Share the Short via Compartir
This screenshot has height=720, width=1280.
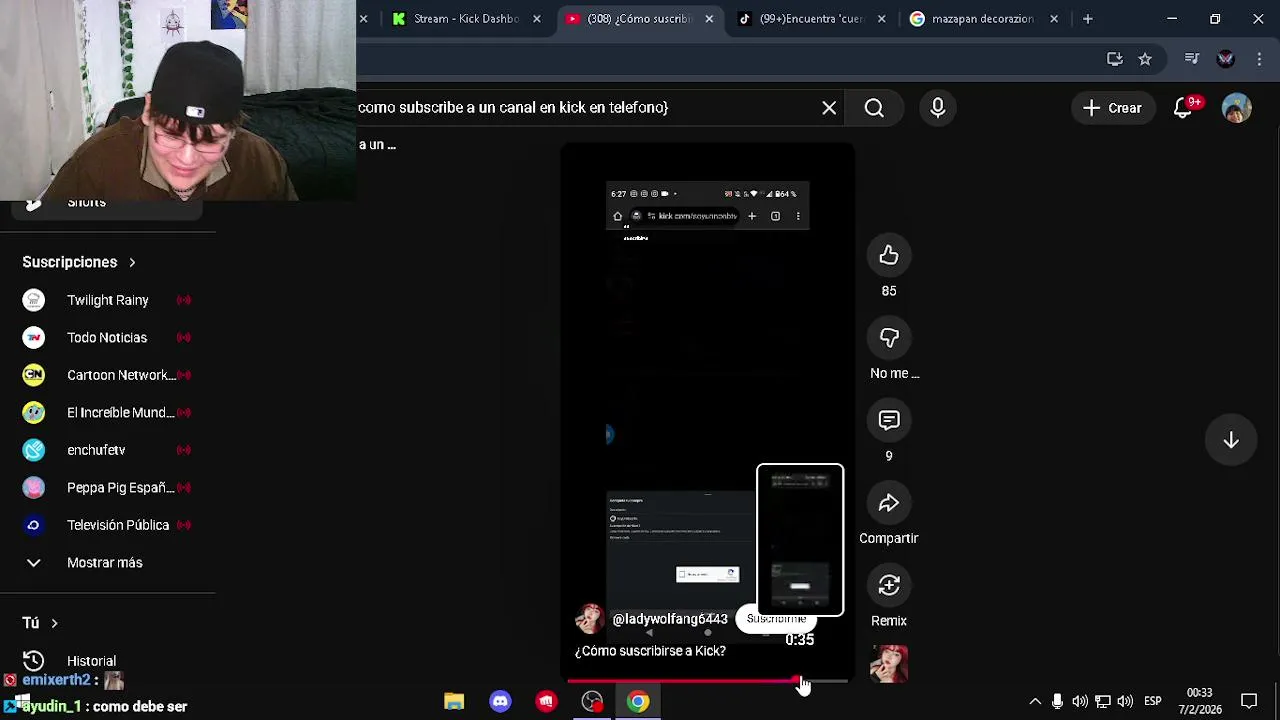pos(889,504)
